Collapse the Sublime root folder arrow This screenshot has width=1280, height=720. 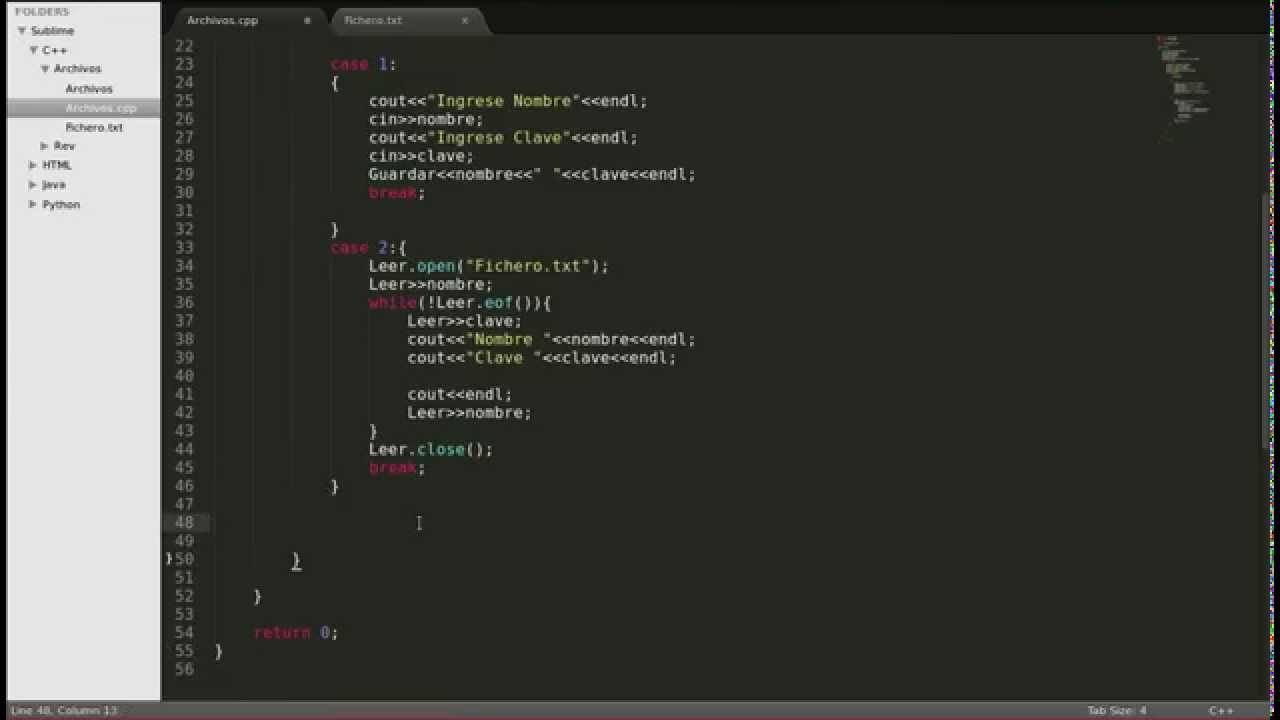(x=21, y=31)
